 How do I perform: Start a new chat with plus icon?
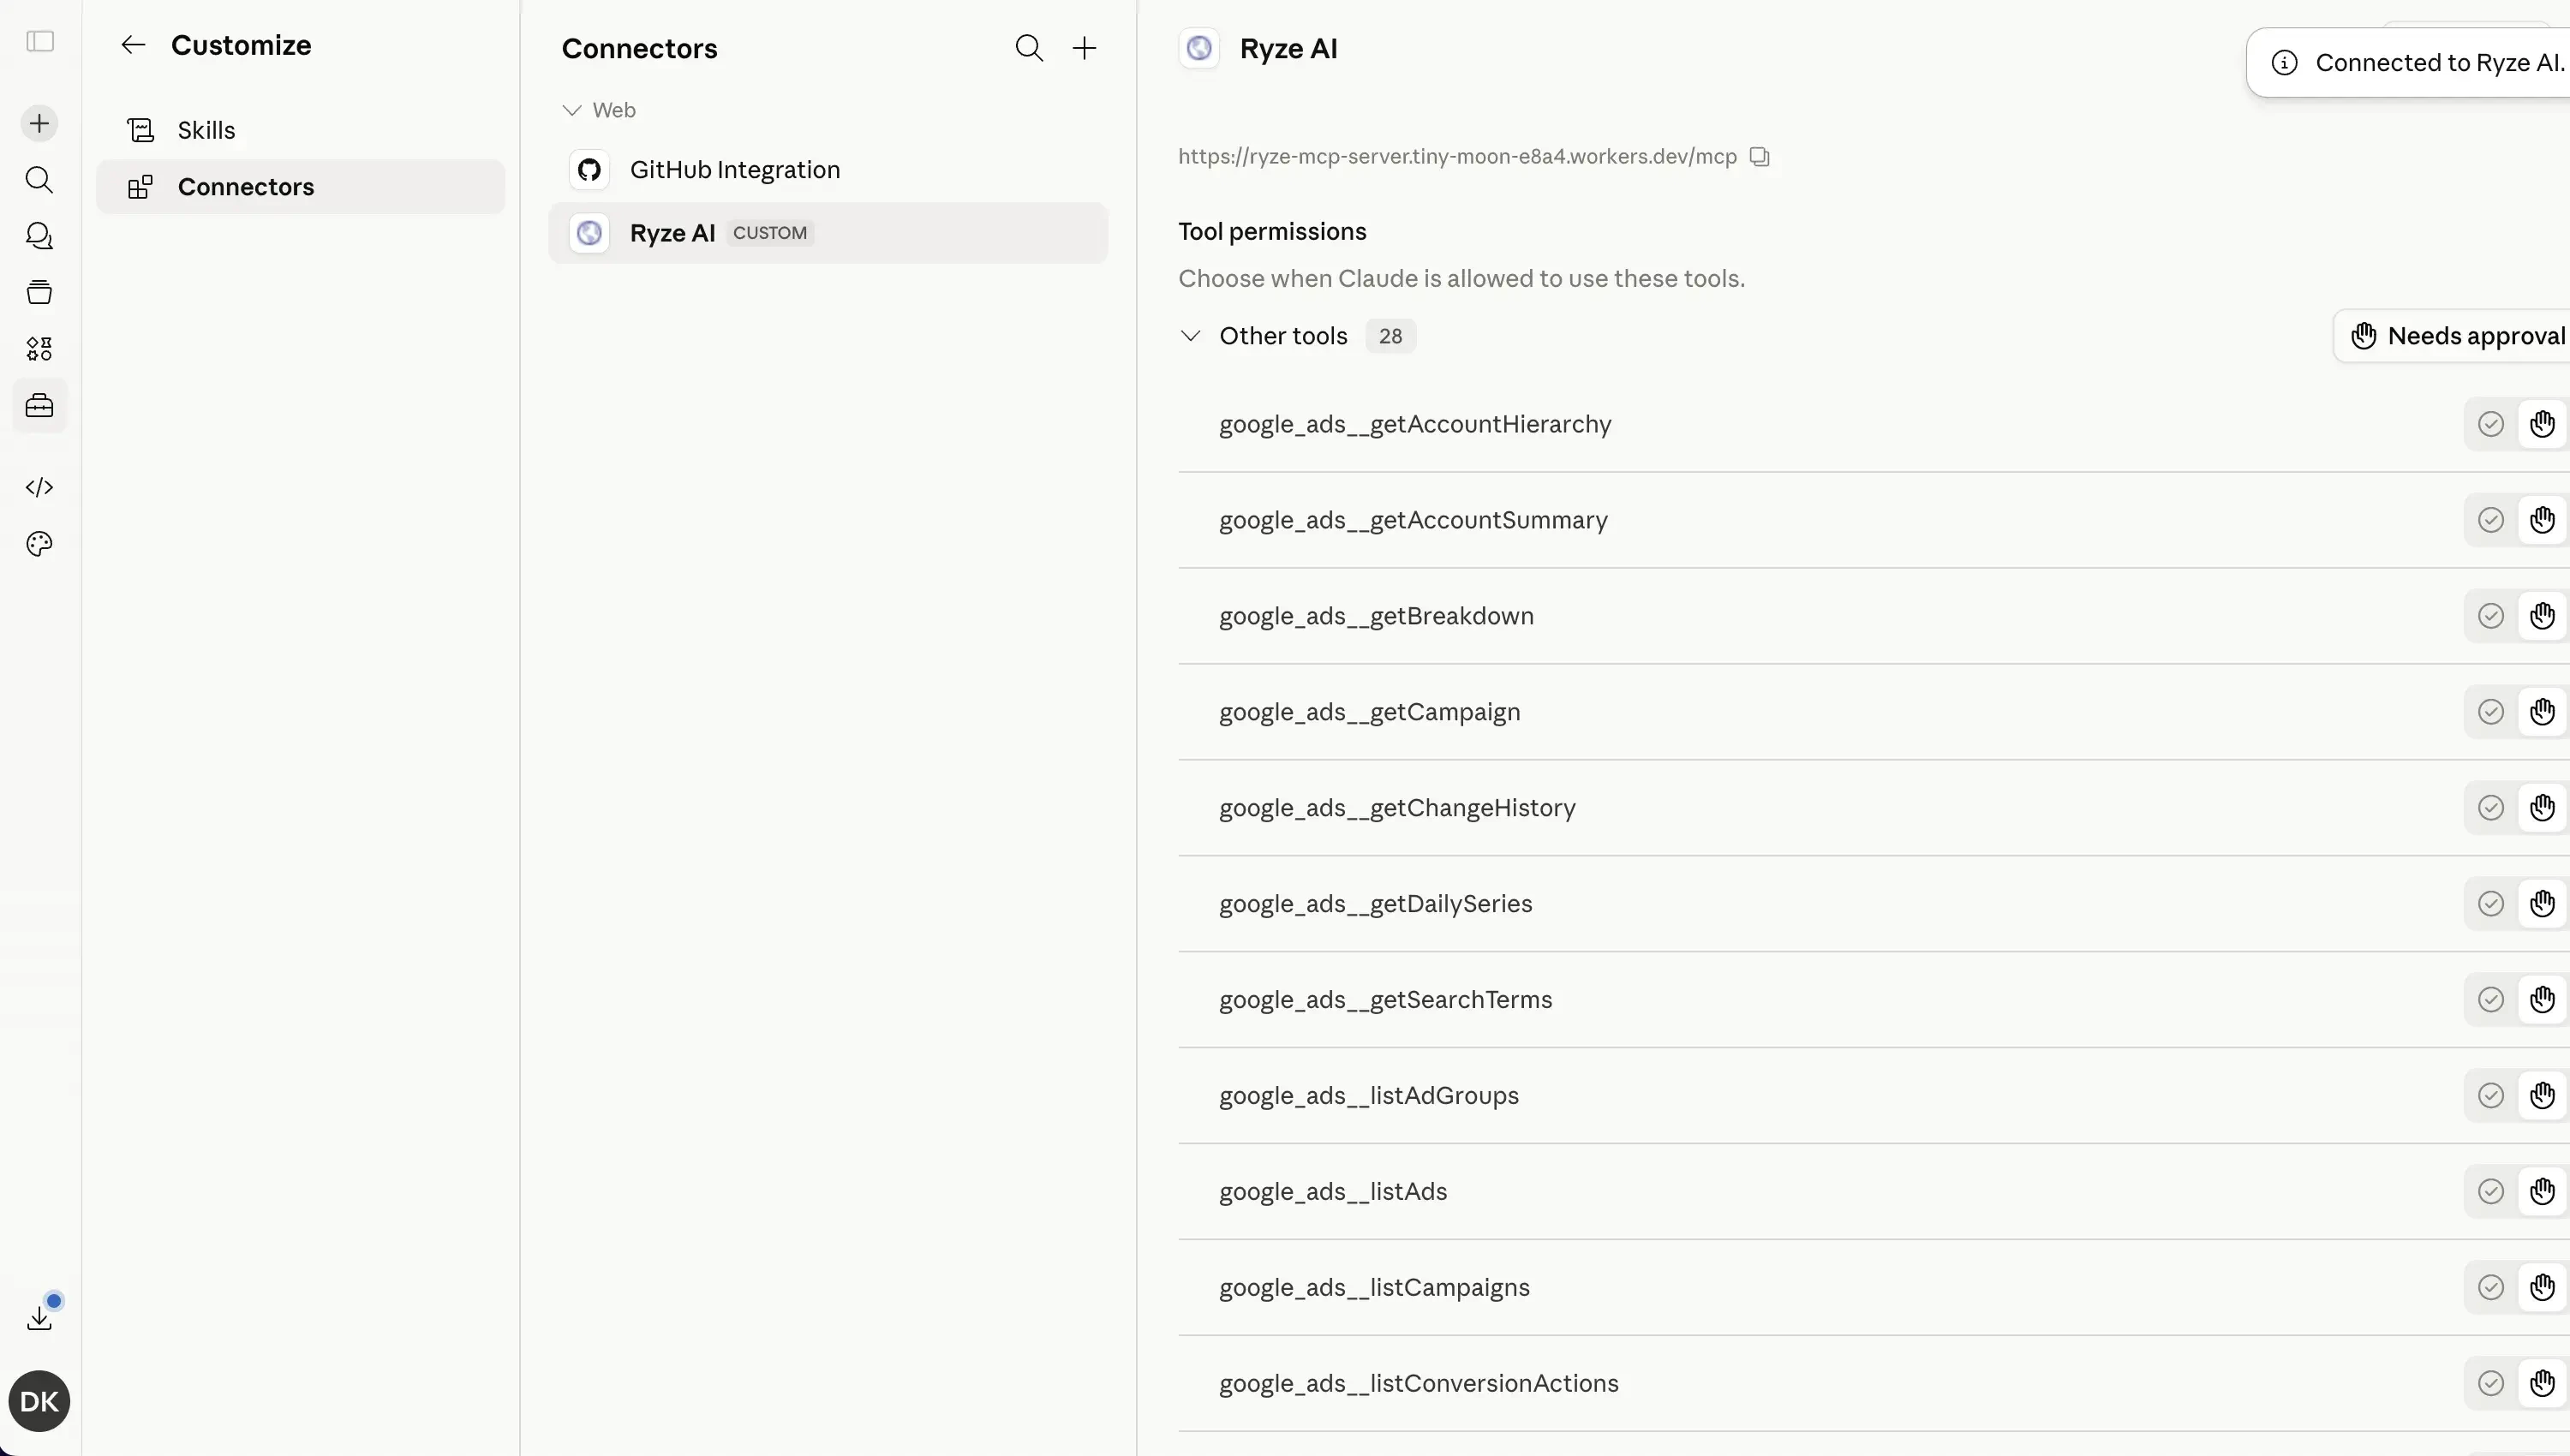coord(39,123)
